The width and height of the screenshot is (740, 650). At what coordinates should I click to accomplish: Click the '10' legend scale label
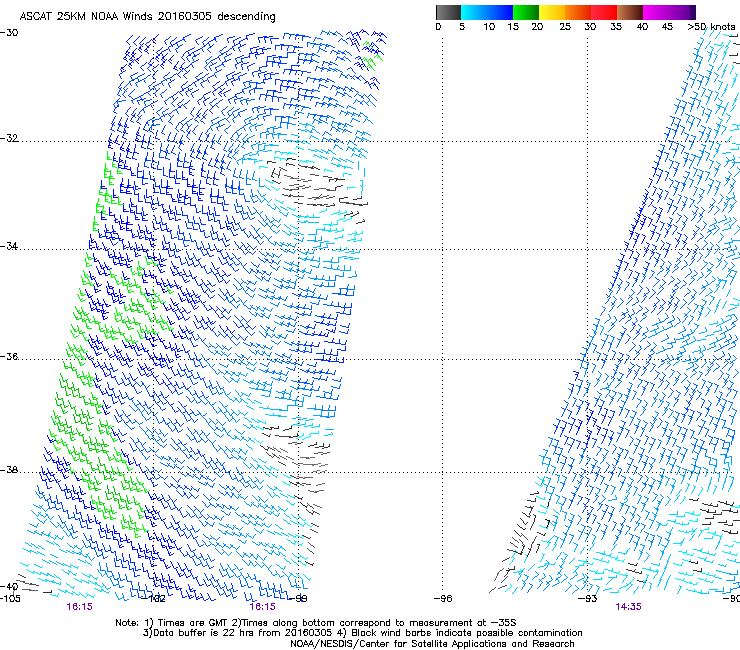coord(489,27)
